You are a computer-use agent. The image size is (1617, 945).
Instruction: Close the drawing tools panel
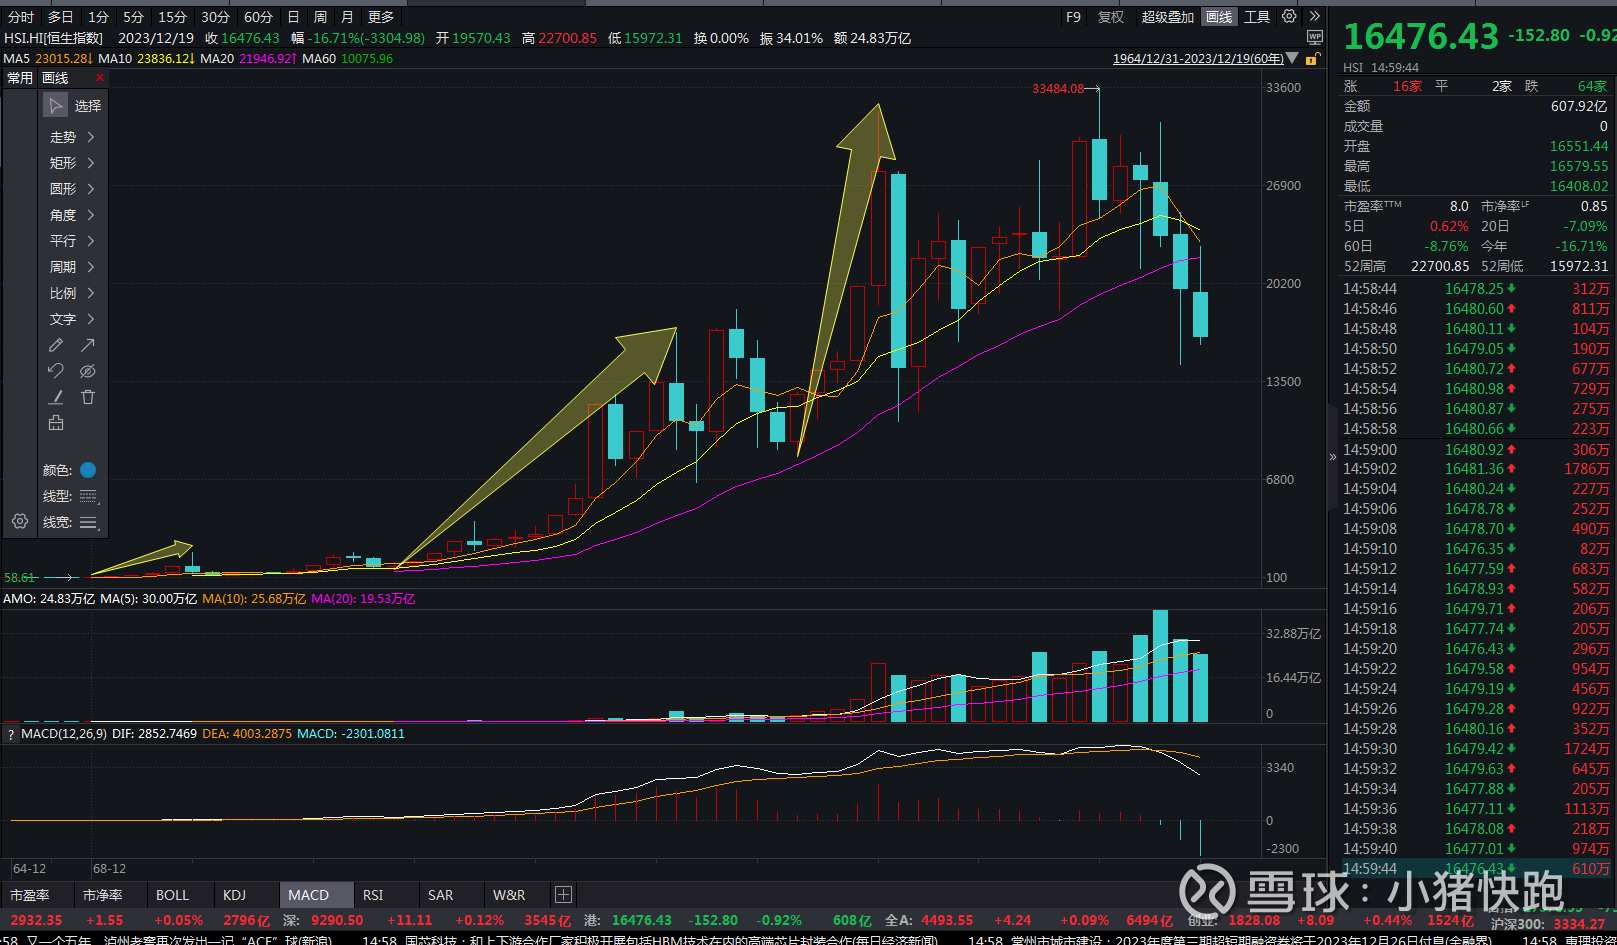tap(99, 78)
